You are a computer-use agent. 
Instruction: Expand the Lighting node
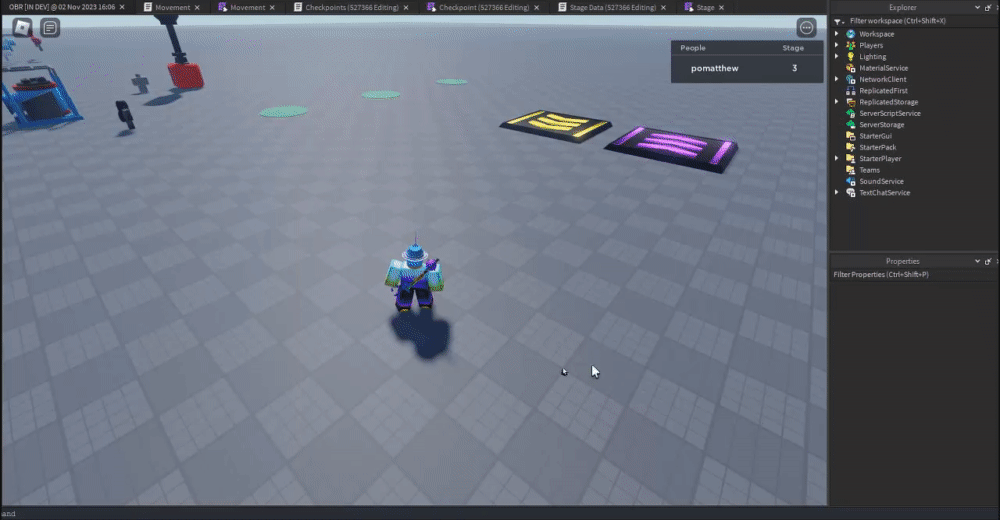click(837, 57)
